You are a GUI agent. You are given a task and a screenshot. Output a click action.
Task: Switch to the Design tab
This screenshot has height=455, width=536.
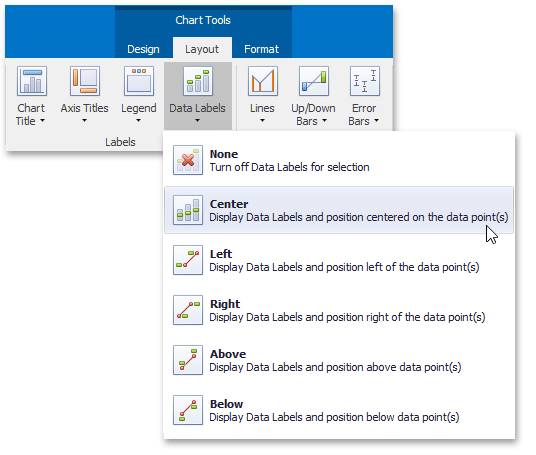tap(143, 49)
